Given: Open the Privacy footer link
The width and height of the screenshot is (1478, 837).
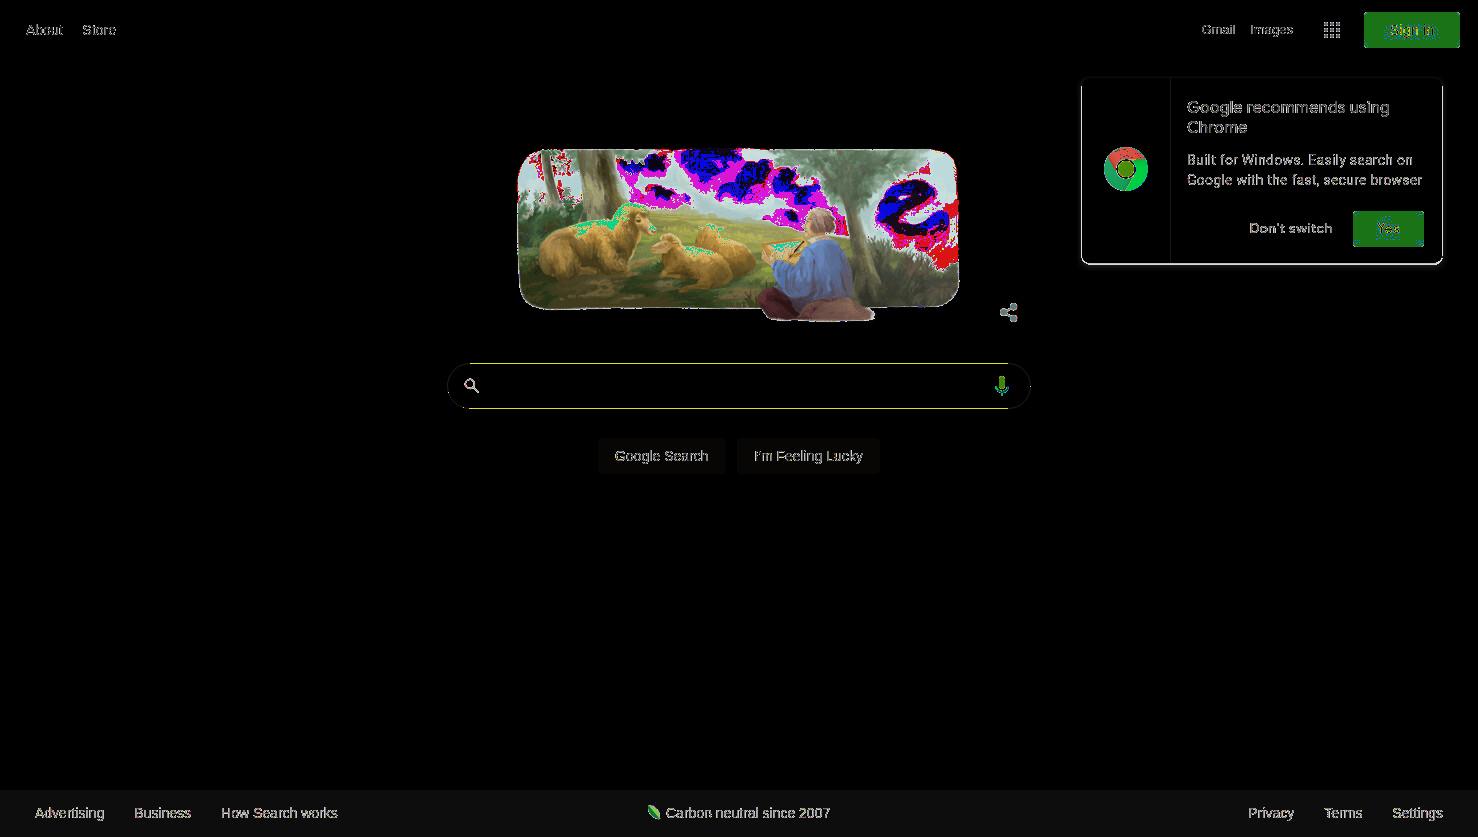Looking at the screenshot, I should pos(1271,813).
